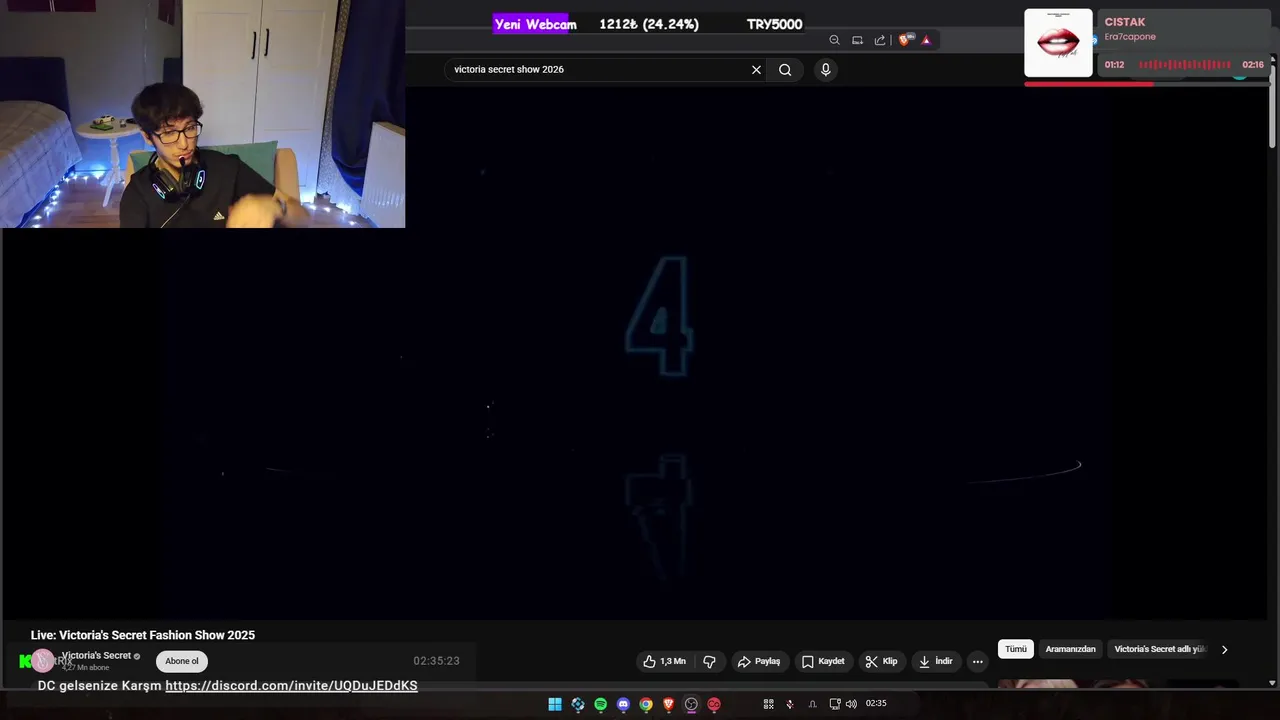Dislike the video with thumbs-down
This screenshot has width=1280, height=720.
[x=709, y=661]
